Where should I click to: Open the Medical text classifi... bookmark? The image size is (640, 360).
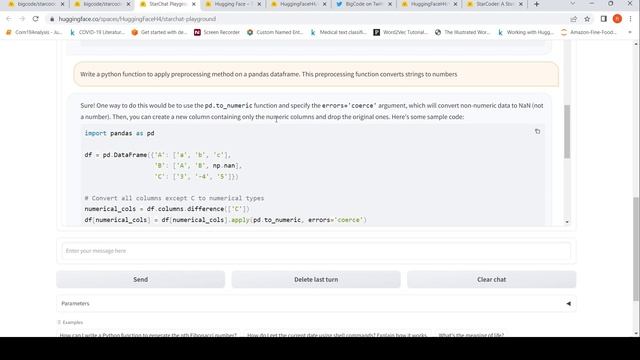338,32
